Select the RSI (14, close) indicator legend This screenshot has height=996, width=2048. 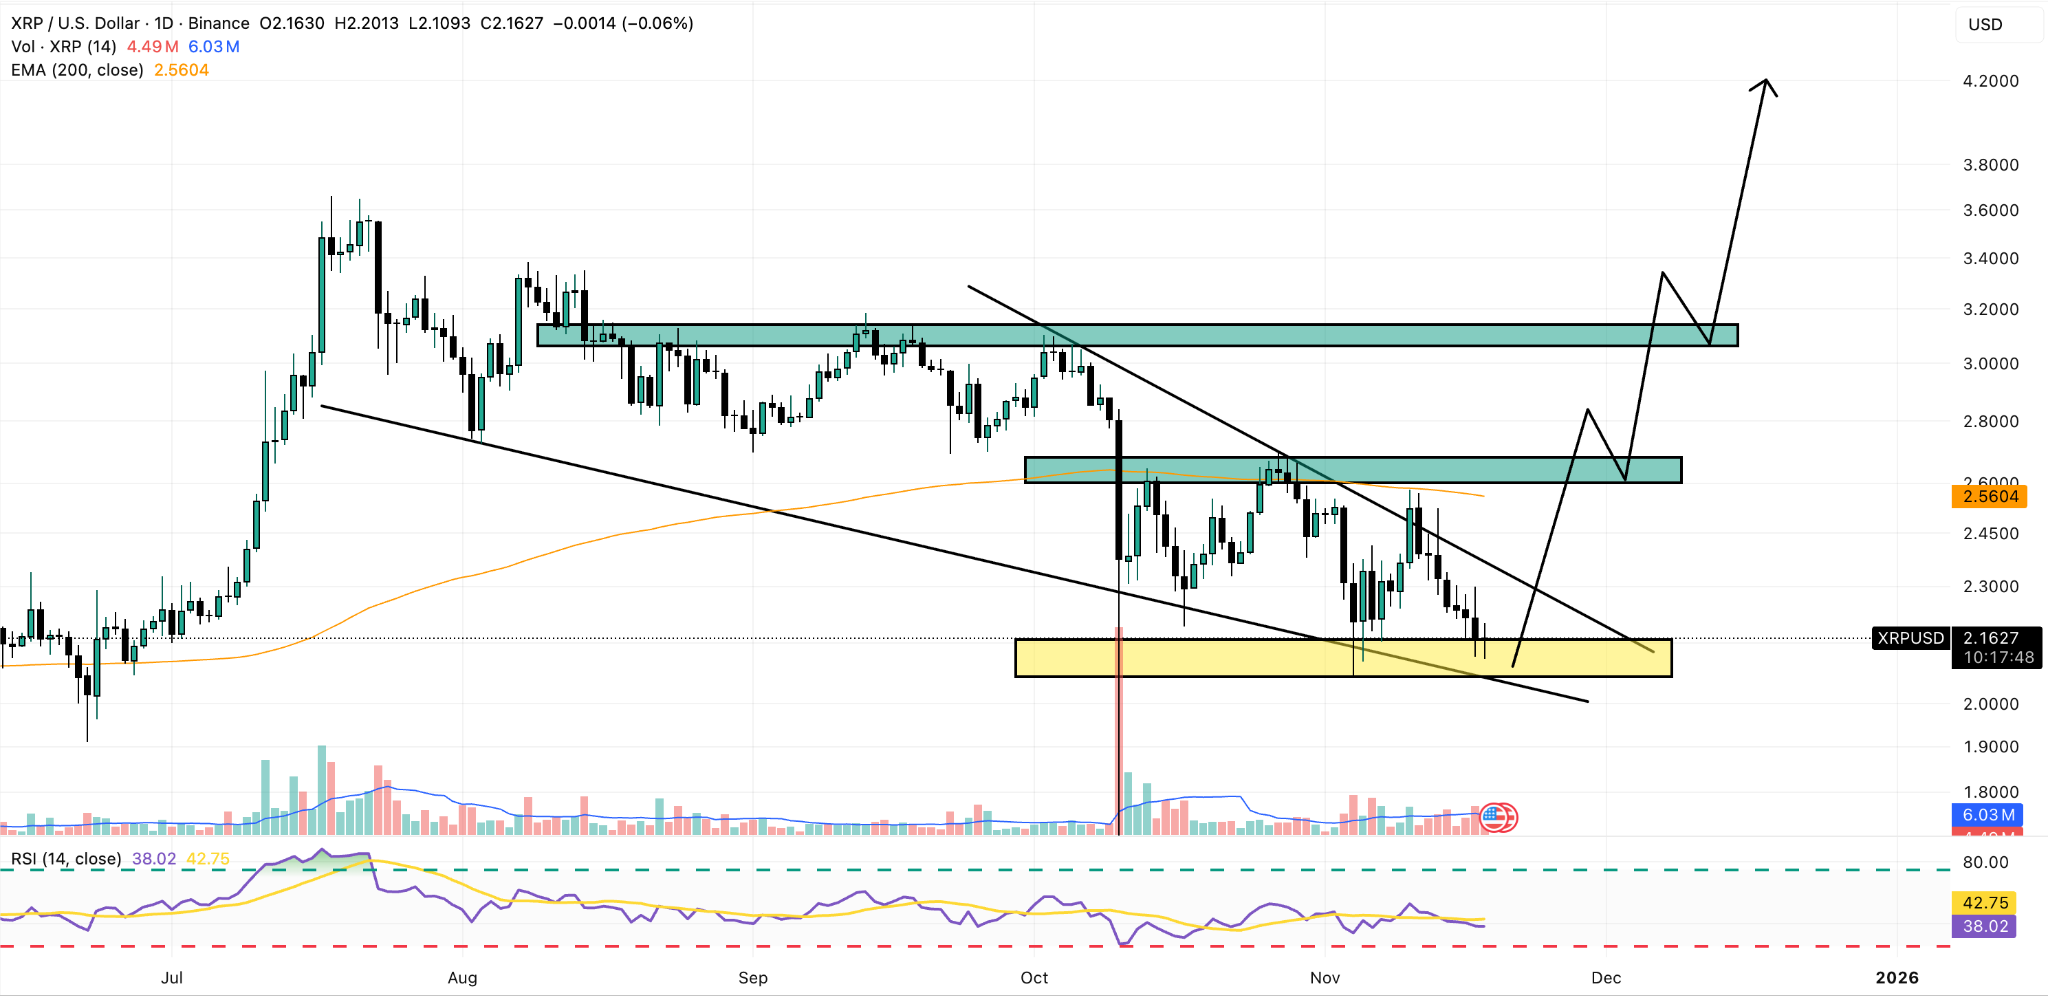[x=66, y=859]
